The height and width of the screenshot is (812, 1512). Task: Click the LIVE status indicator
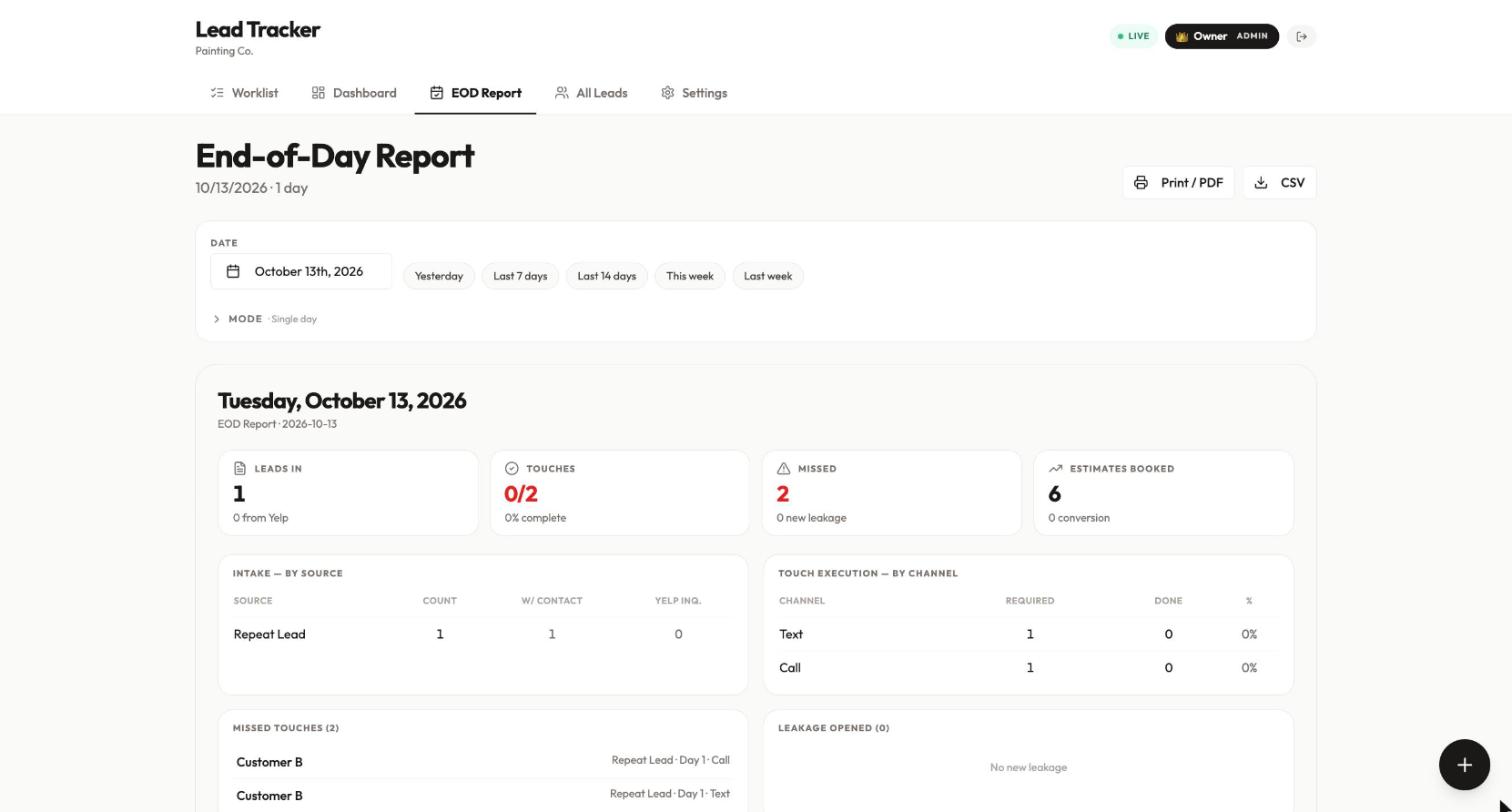[1133, 37]
